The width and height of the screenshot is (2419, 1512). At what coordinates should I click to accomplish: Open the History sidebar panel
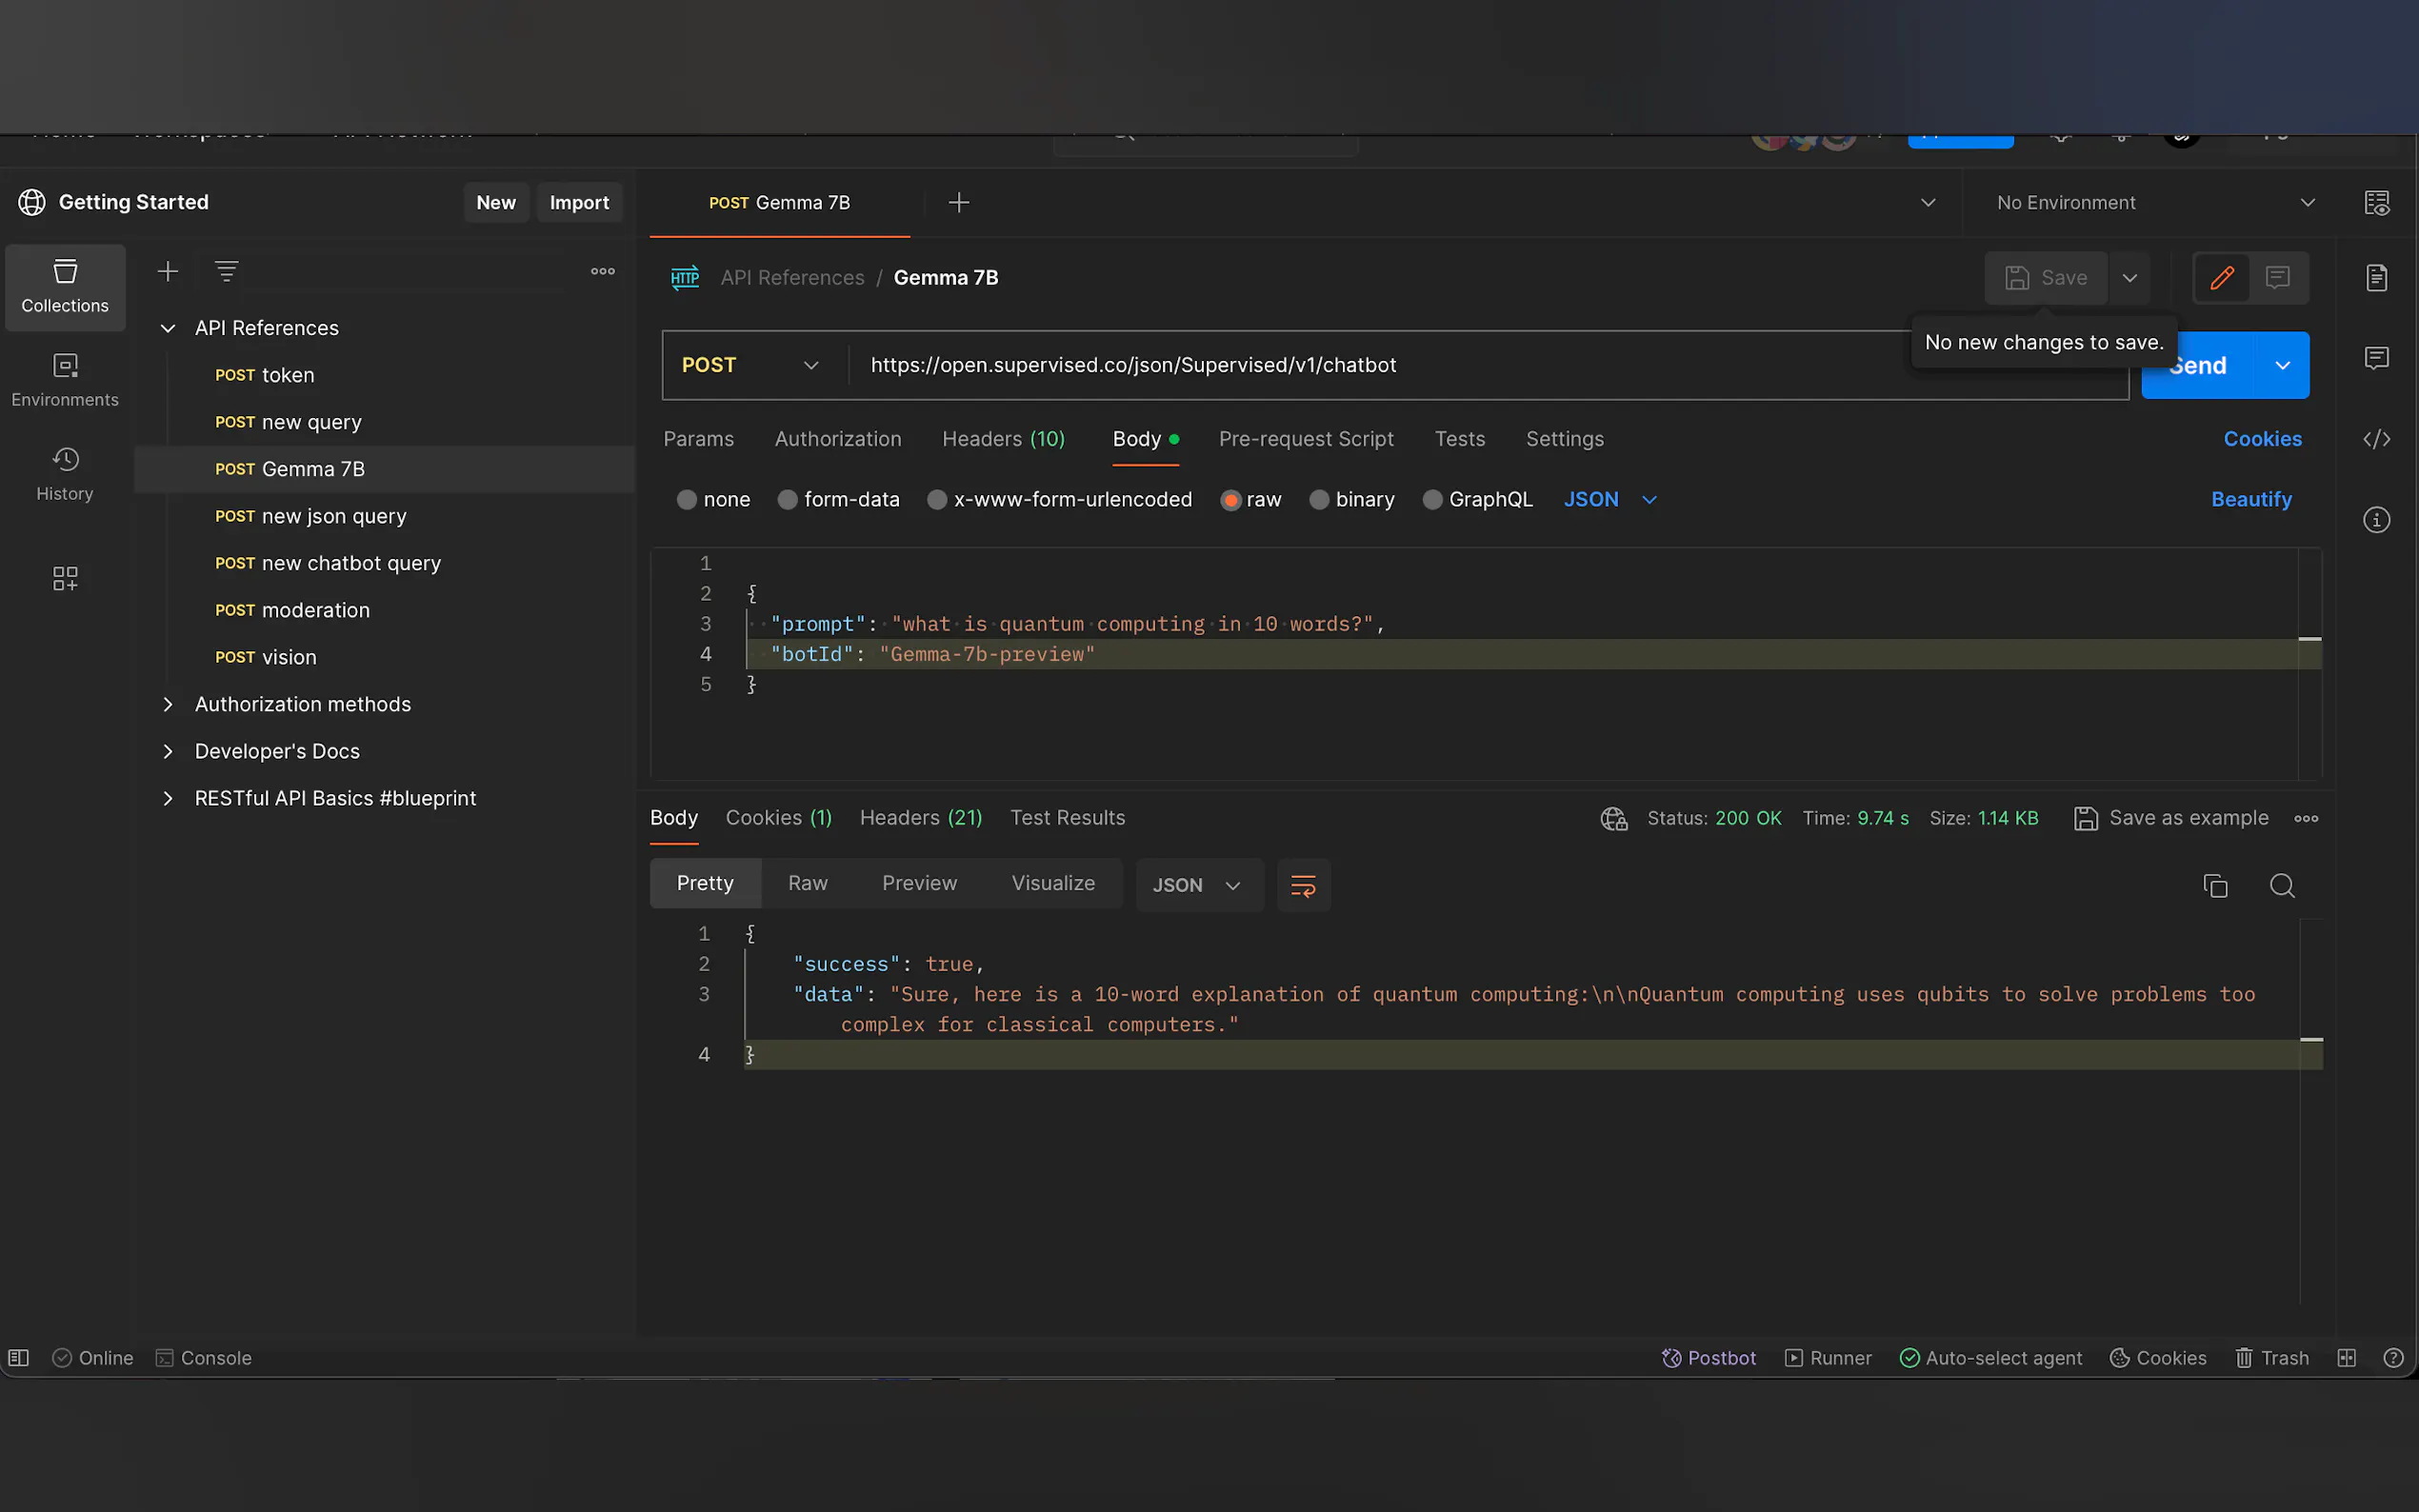click(65, 473)
